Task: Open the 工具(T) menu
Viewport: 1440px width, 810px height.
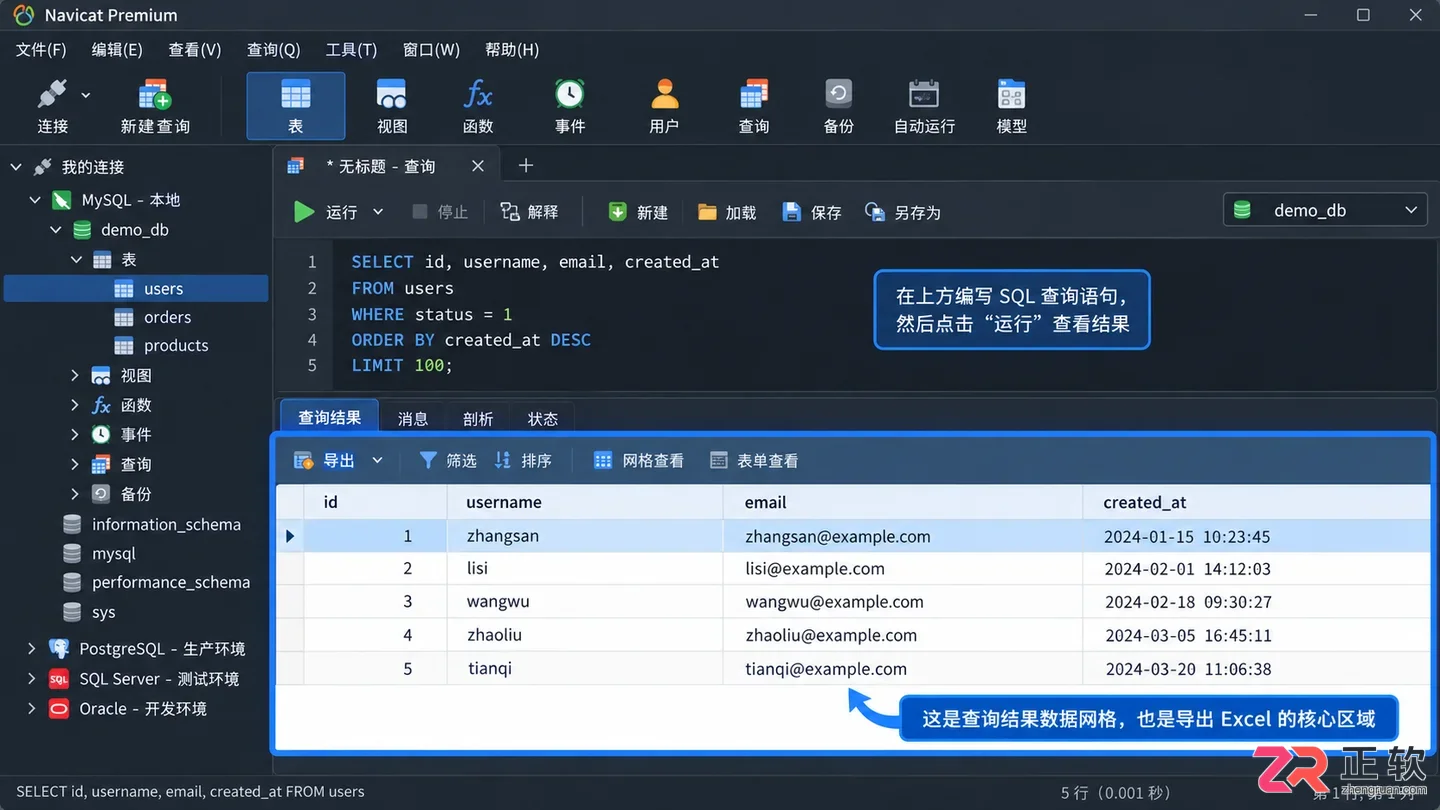Action: (351, 50)
